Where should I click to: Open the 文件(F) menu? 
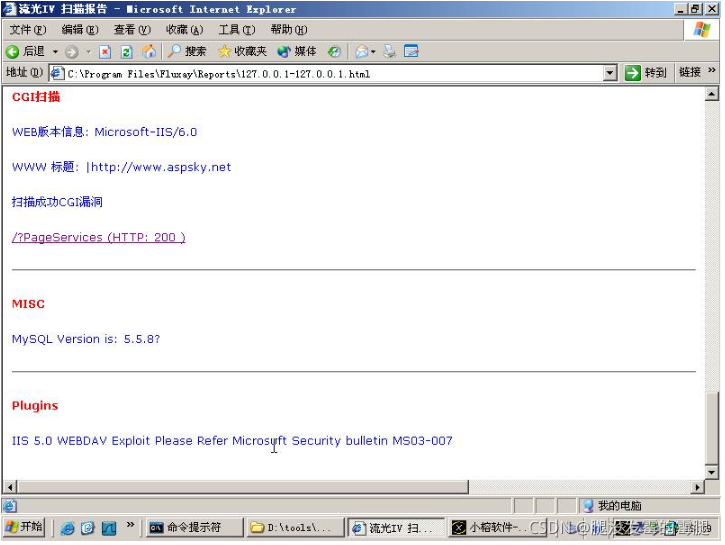coord(28,30)
